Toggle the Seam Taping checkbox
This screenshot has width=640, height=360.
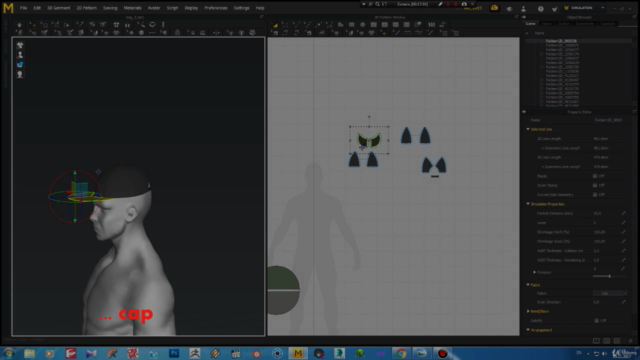coord(595,185)
